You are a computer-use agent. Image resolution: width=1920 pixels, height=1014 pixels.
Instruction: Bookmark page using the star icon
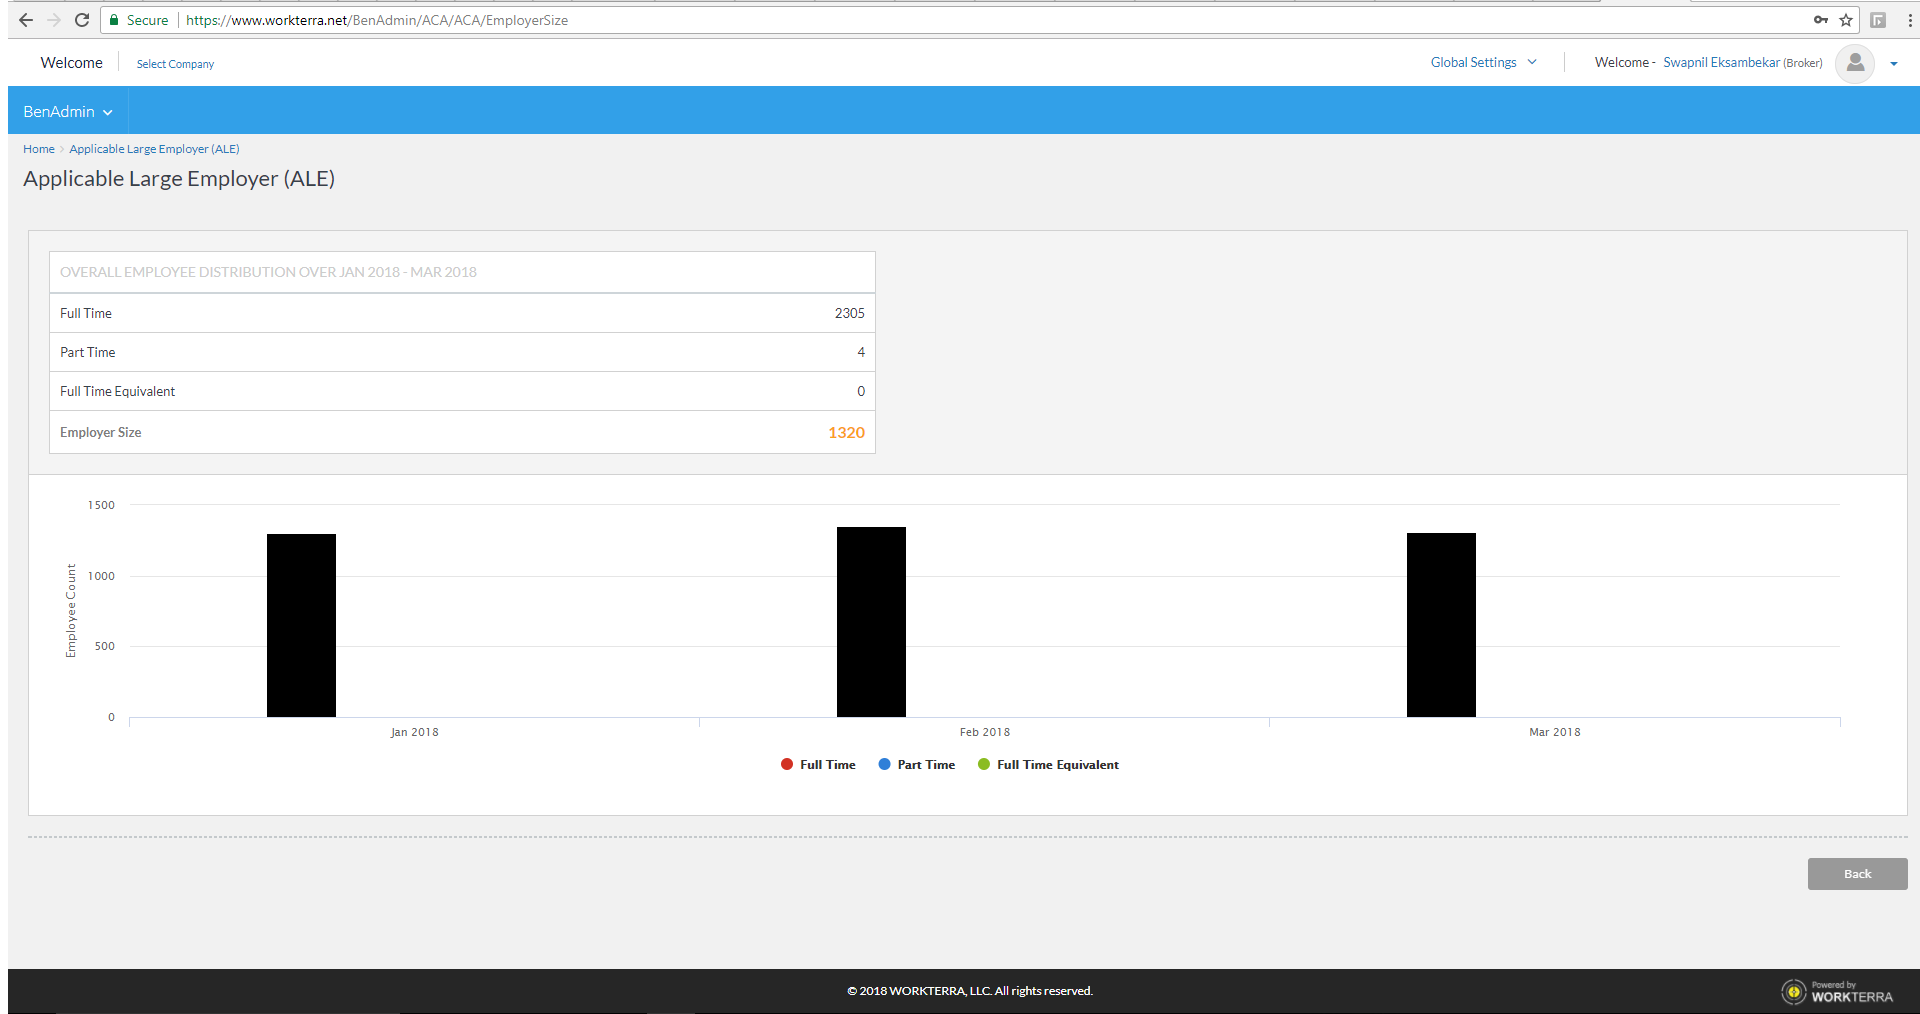[x=1846, y=20]
